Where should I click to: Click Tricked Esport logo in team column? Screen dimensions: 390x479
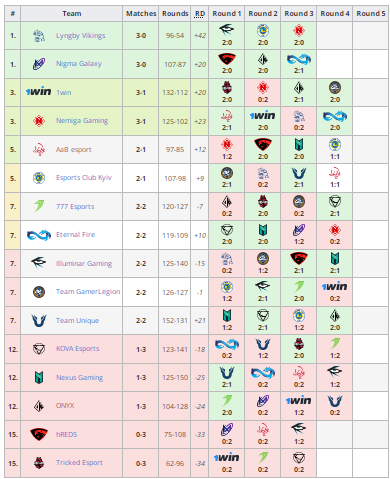pos(39,463)
